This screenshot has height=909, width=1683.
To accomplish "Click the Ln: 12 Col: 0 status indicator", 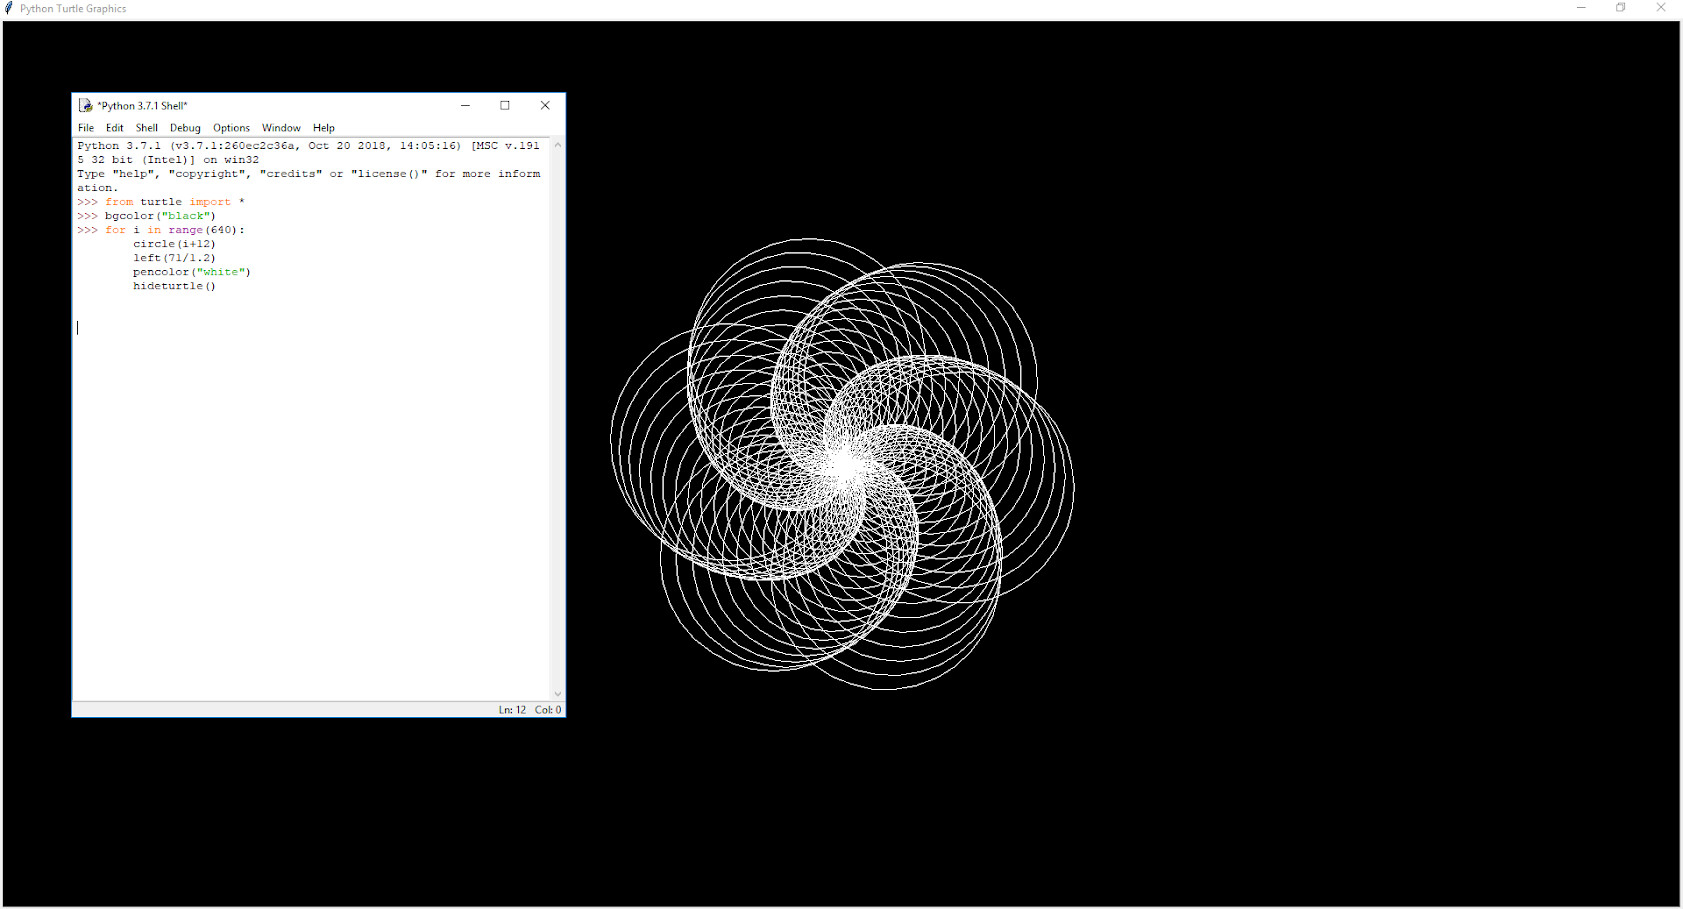I will [528, 709].
